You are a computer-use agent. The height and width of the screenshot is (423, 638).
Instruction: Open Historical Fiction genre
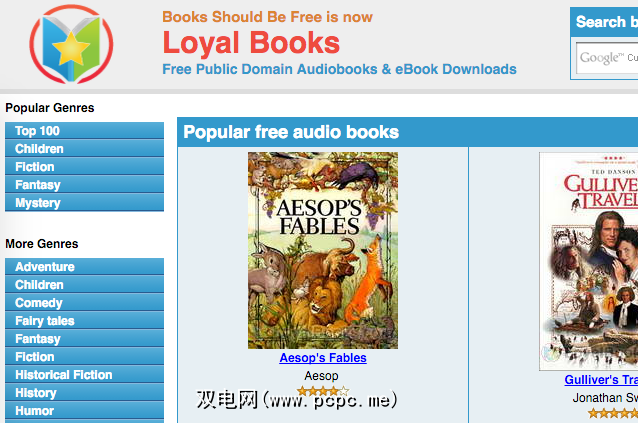(84, 375)
